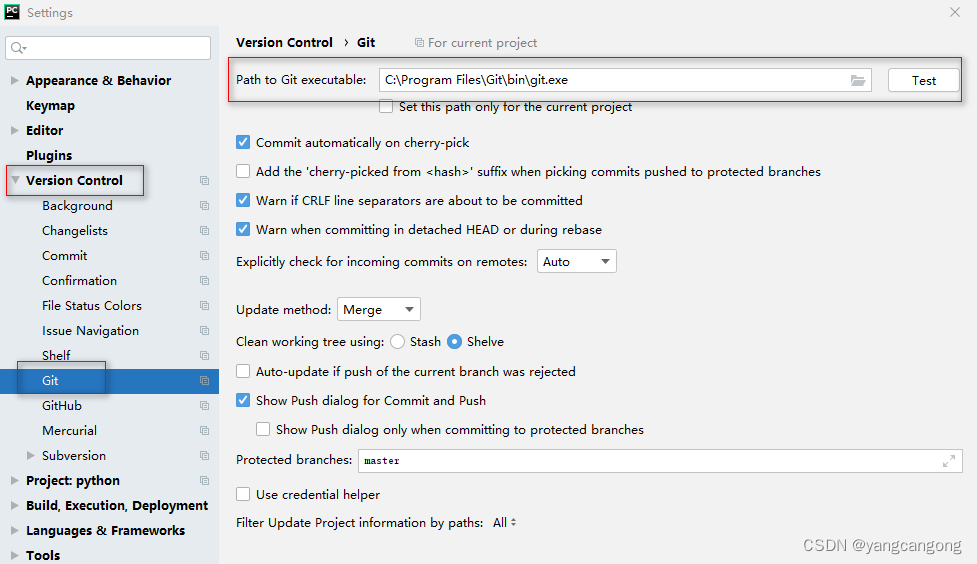The height and width of the screenshot is (564, 977).
Task: Click the expand icon in Protected branches field
Action: click(948, 461)
